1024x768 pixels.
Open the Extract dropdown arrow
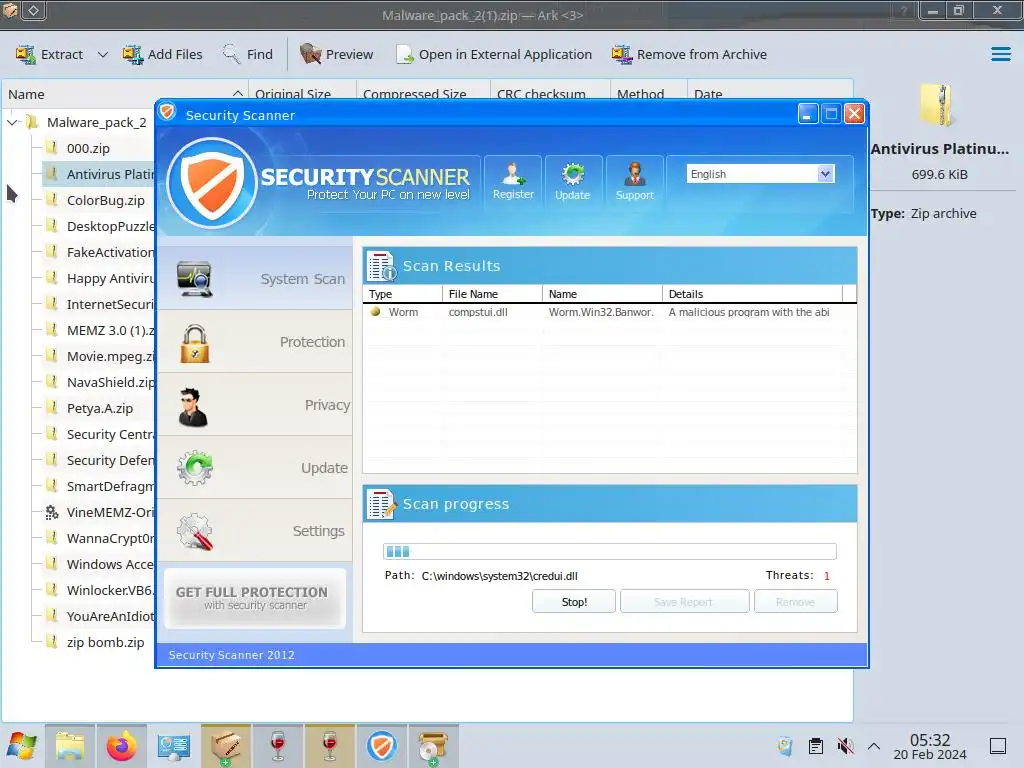[x=103, y=54]
